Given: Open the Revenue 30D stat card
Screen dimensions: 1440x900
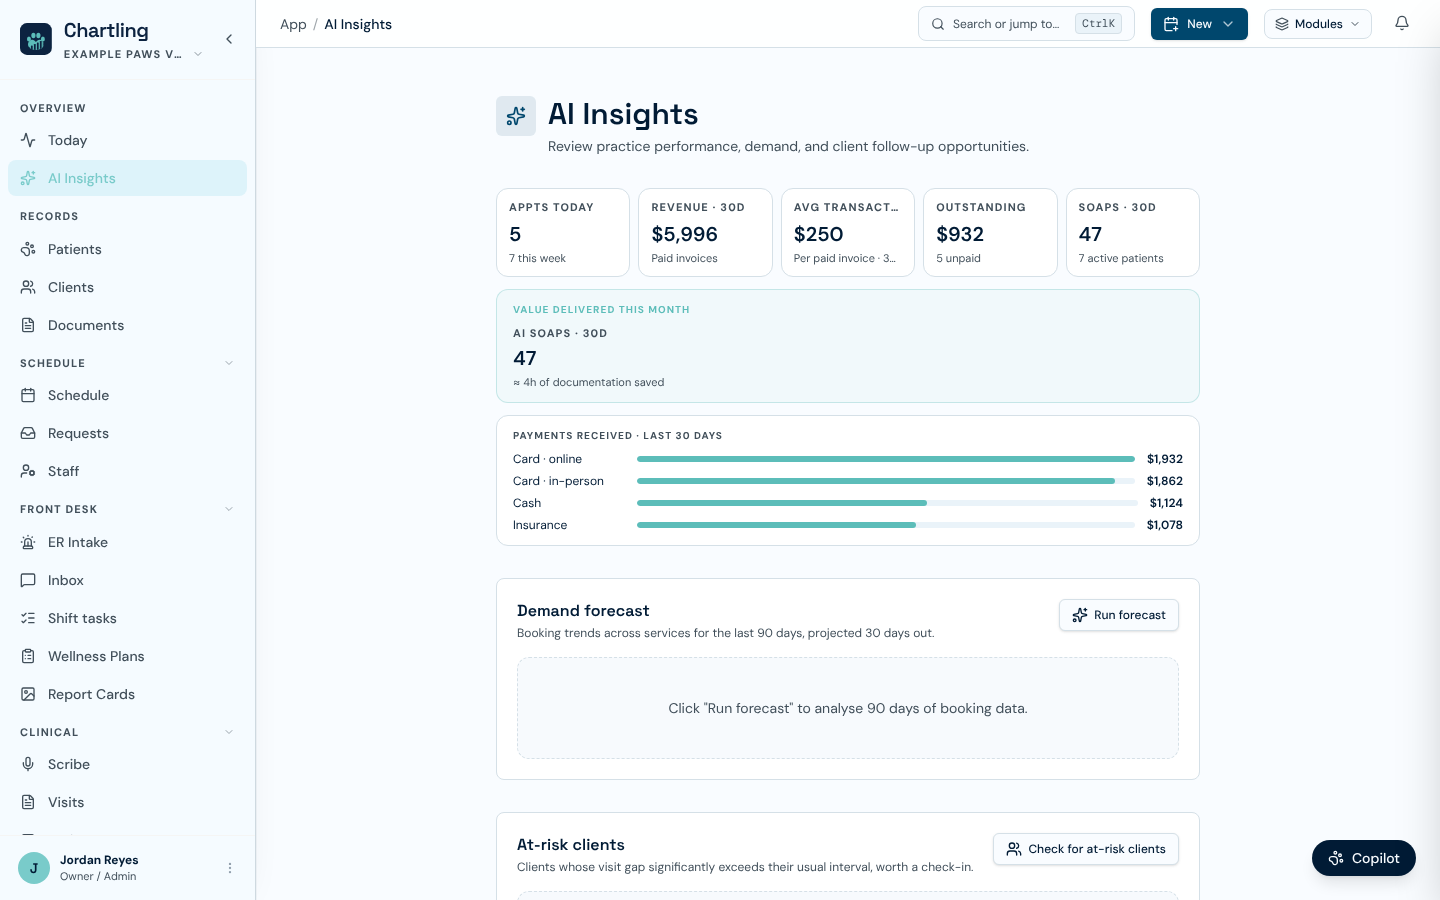Looking at the screenshot, I should (x=705, y=232).
